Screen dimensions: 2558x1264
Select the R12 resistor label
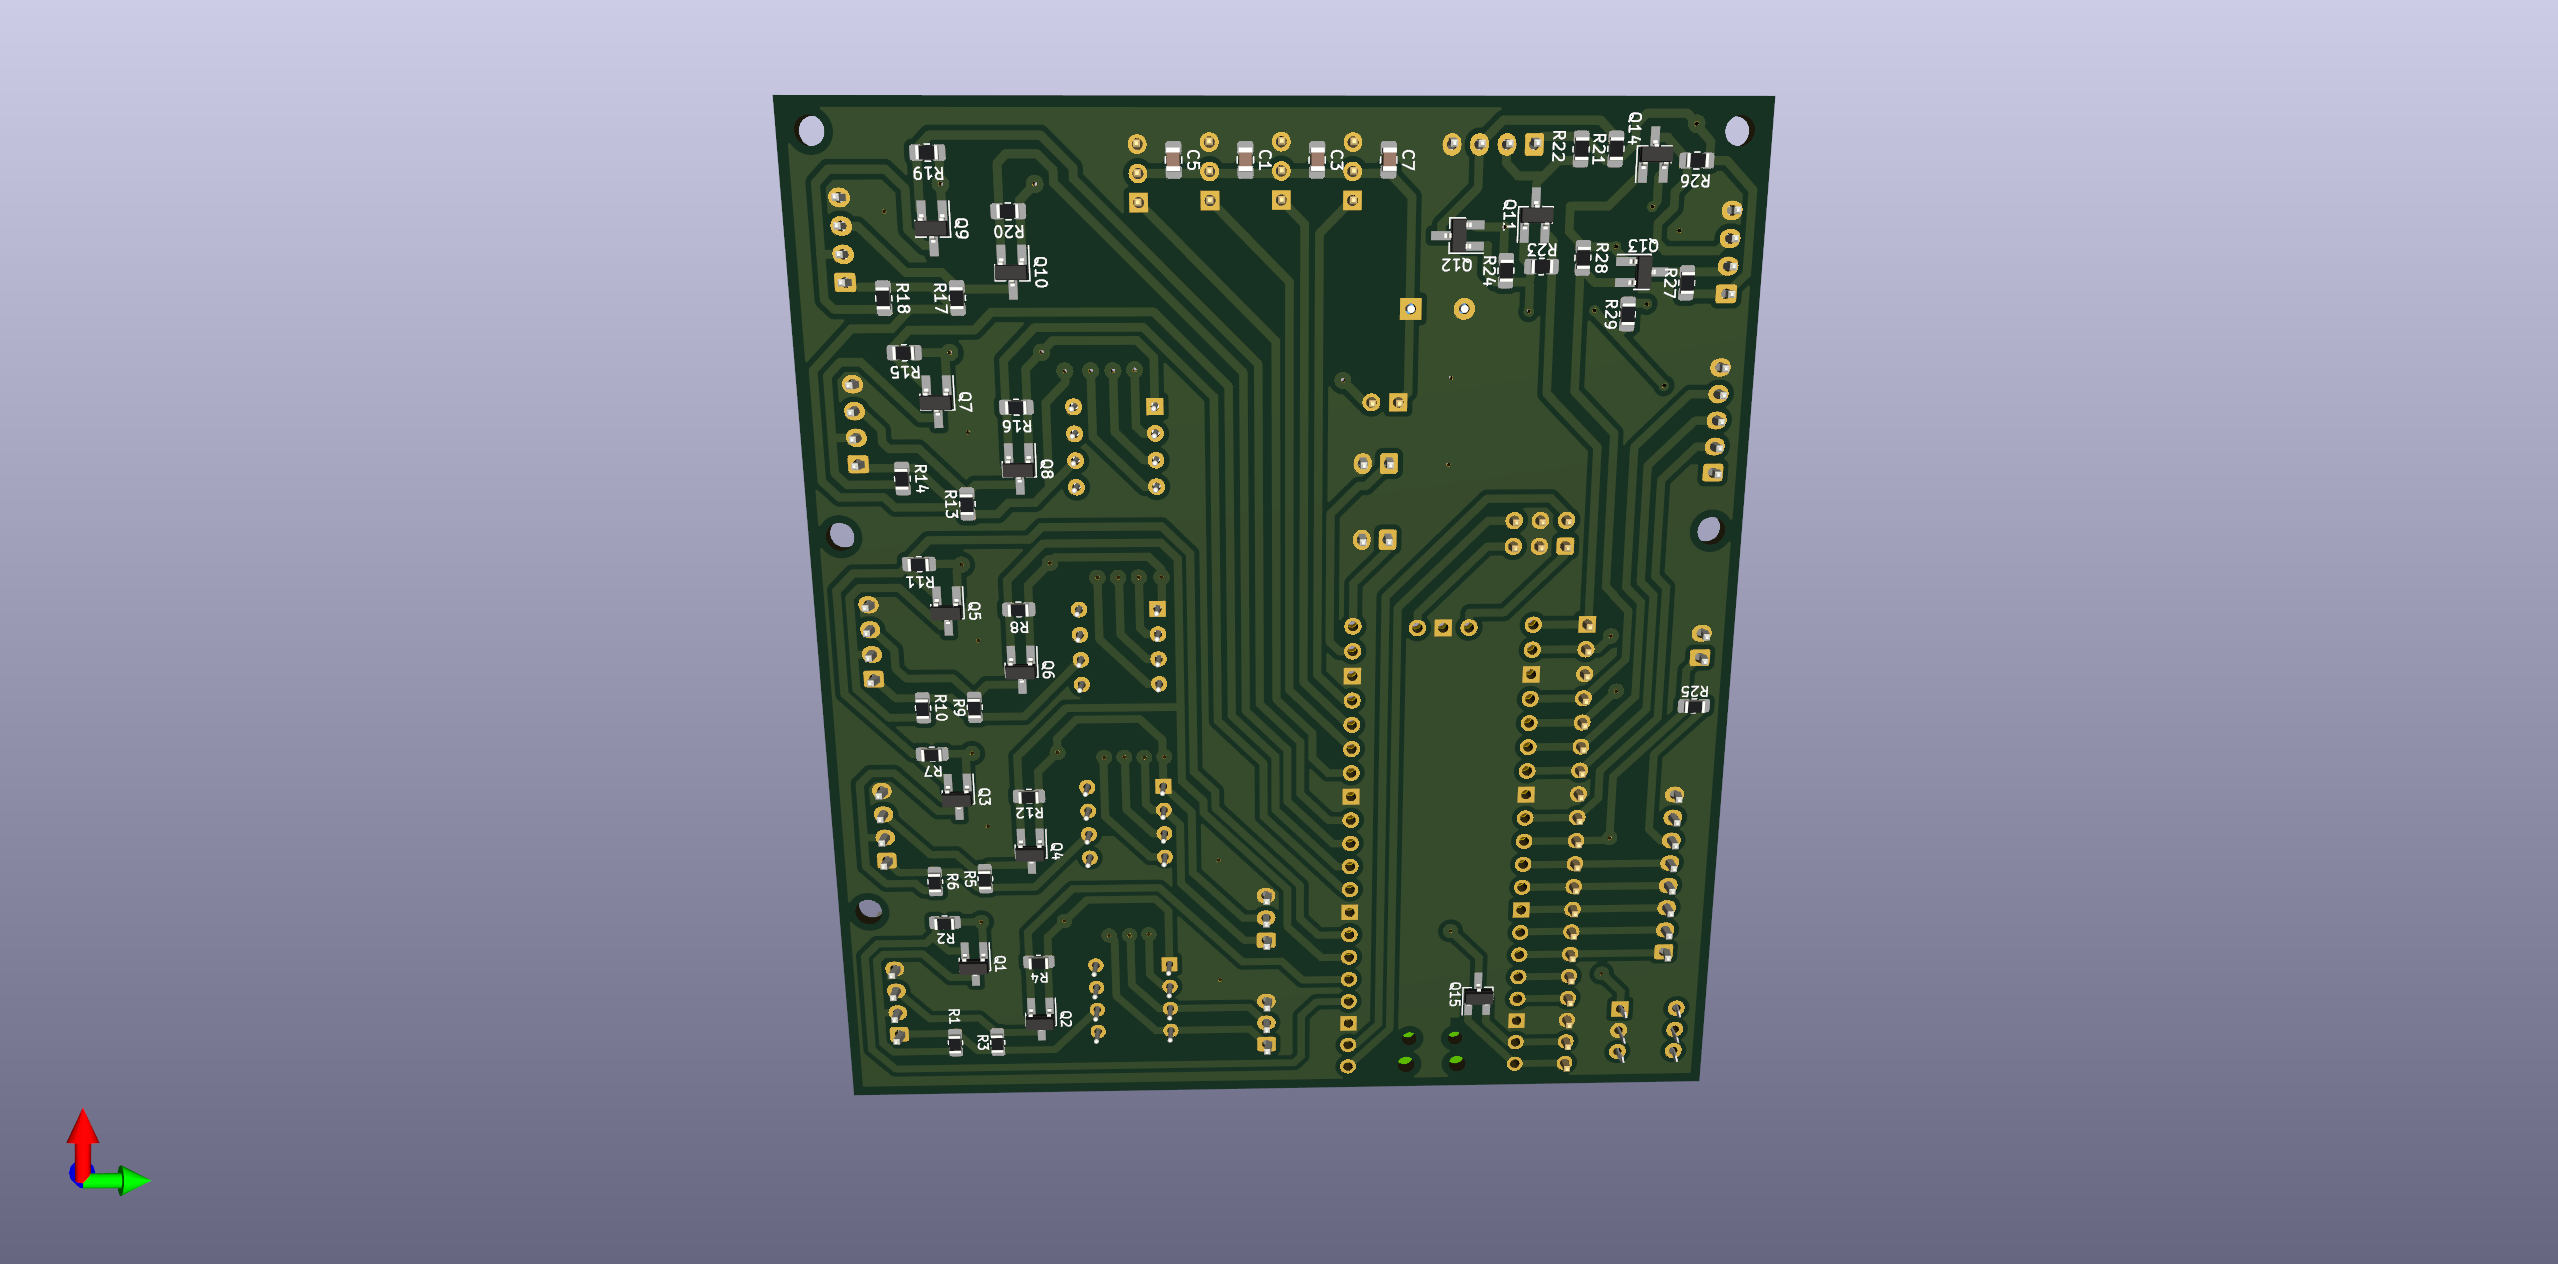click(x=1029, y=813)
